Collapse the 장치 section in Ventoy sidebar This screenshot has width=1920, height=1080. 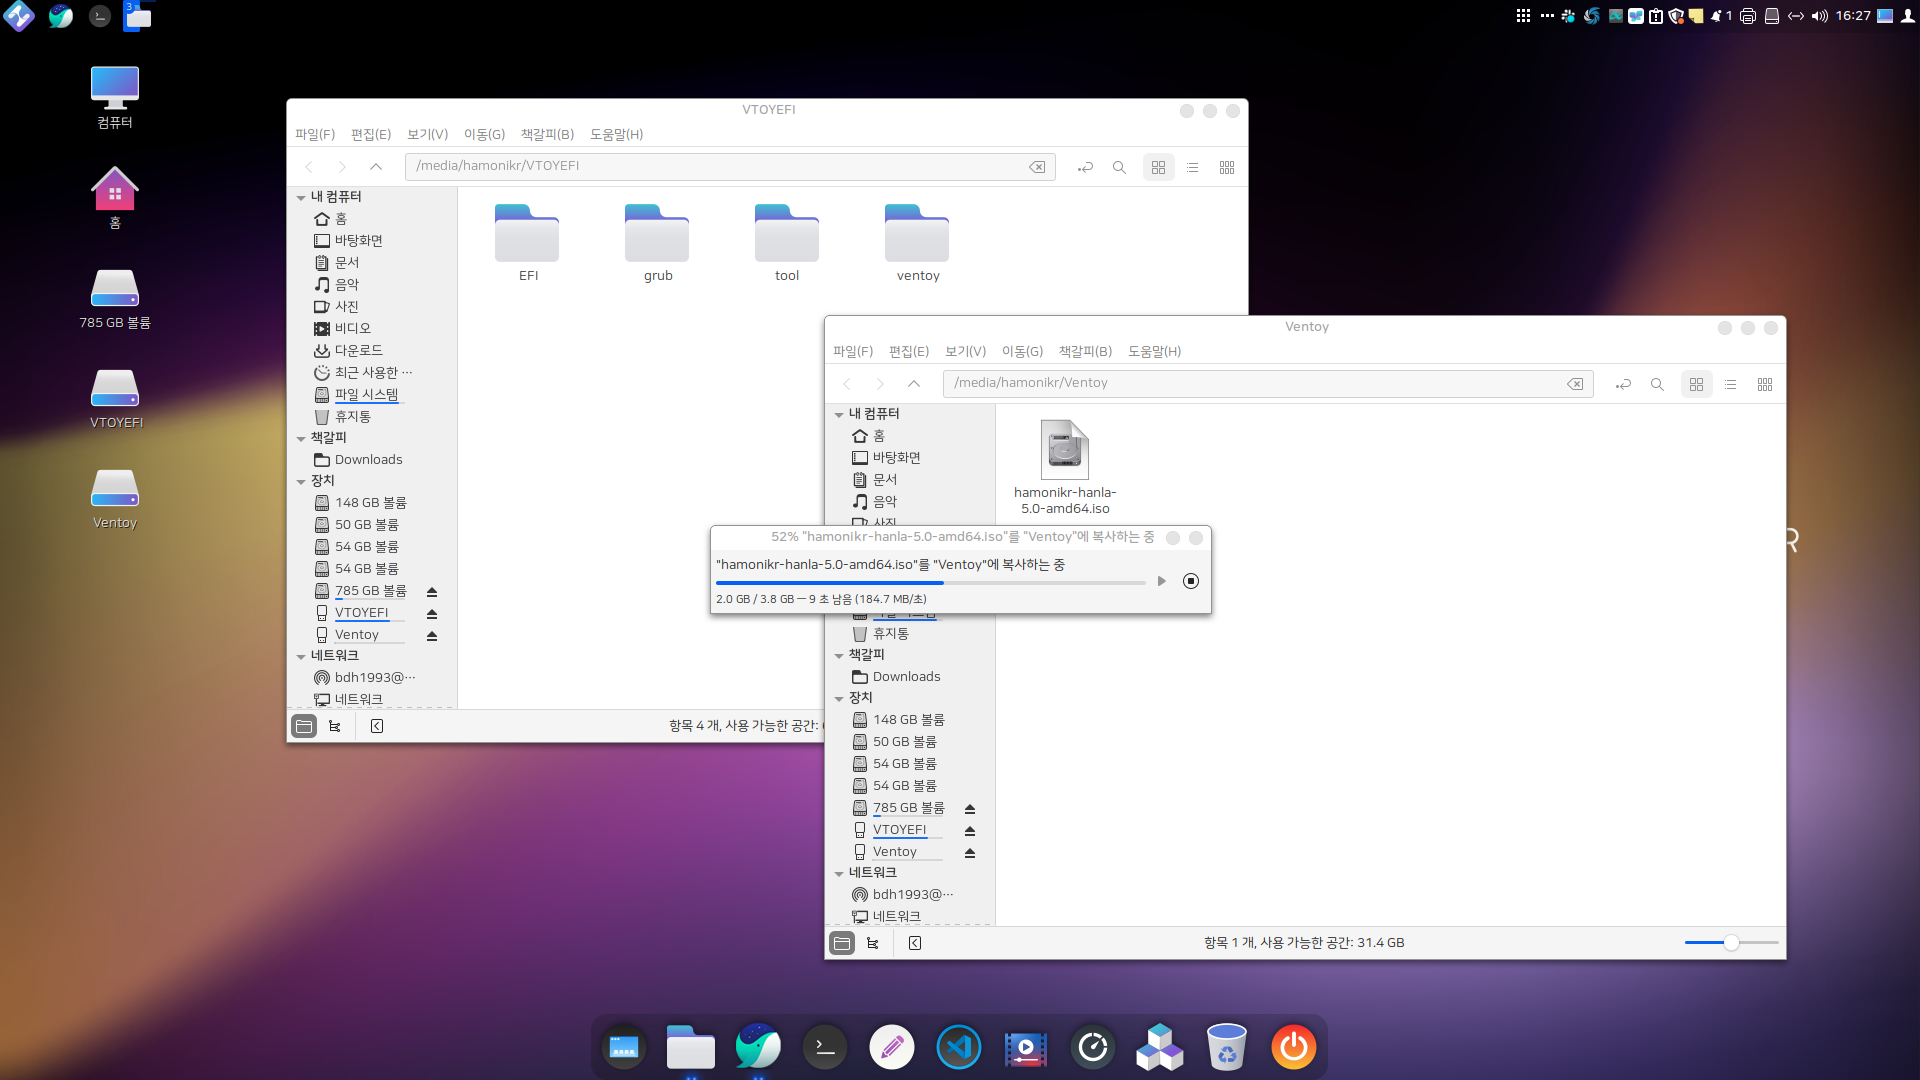[x=839, y=698]
